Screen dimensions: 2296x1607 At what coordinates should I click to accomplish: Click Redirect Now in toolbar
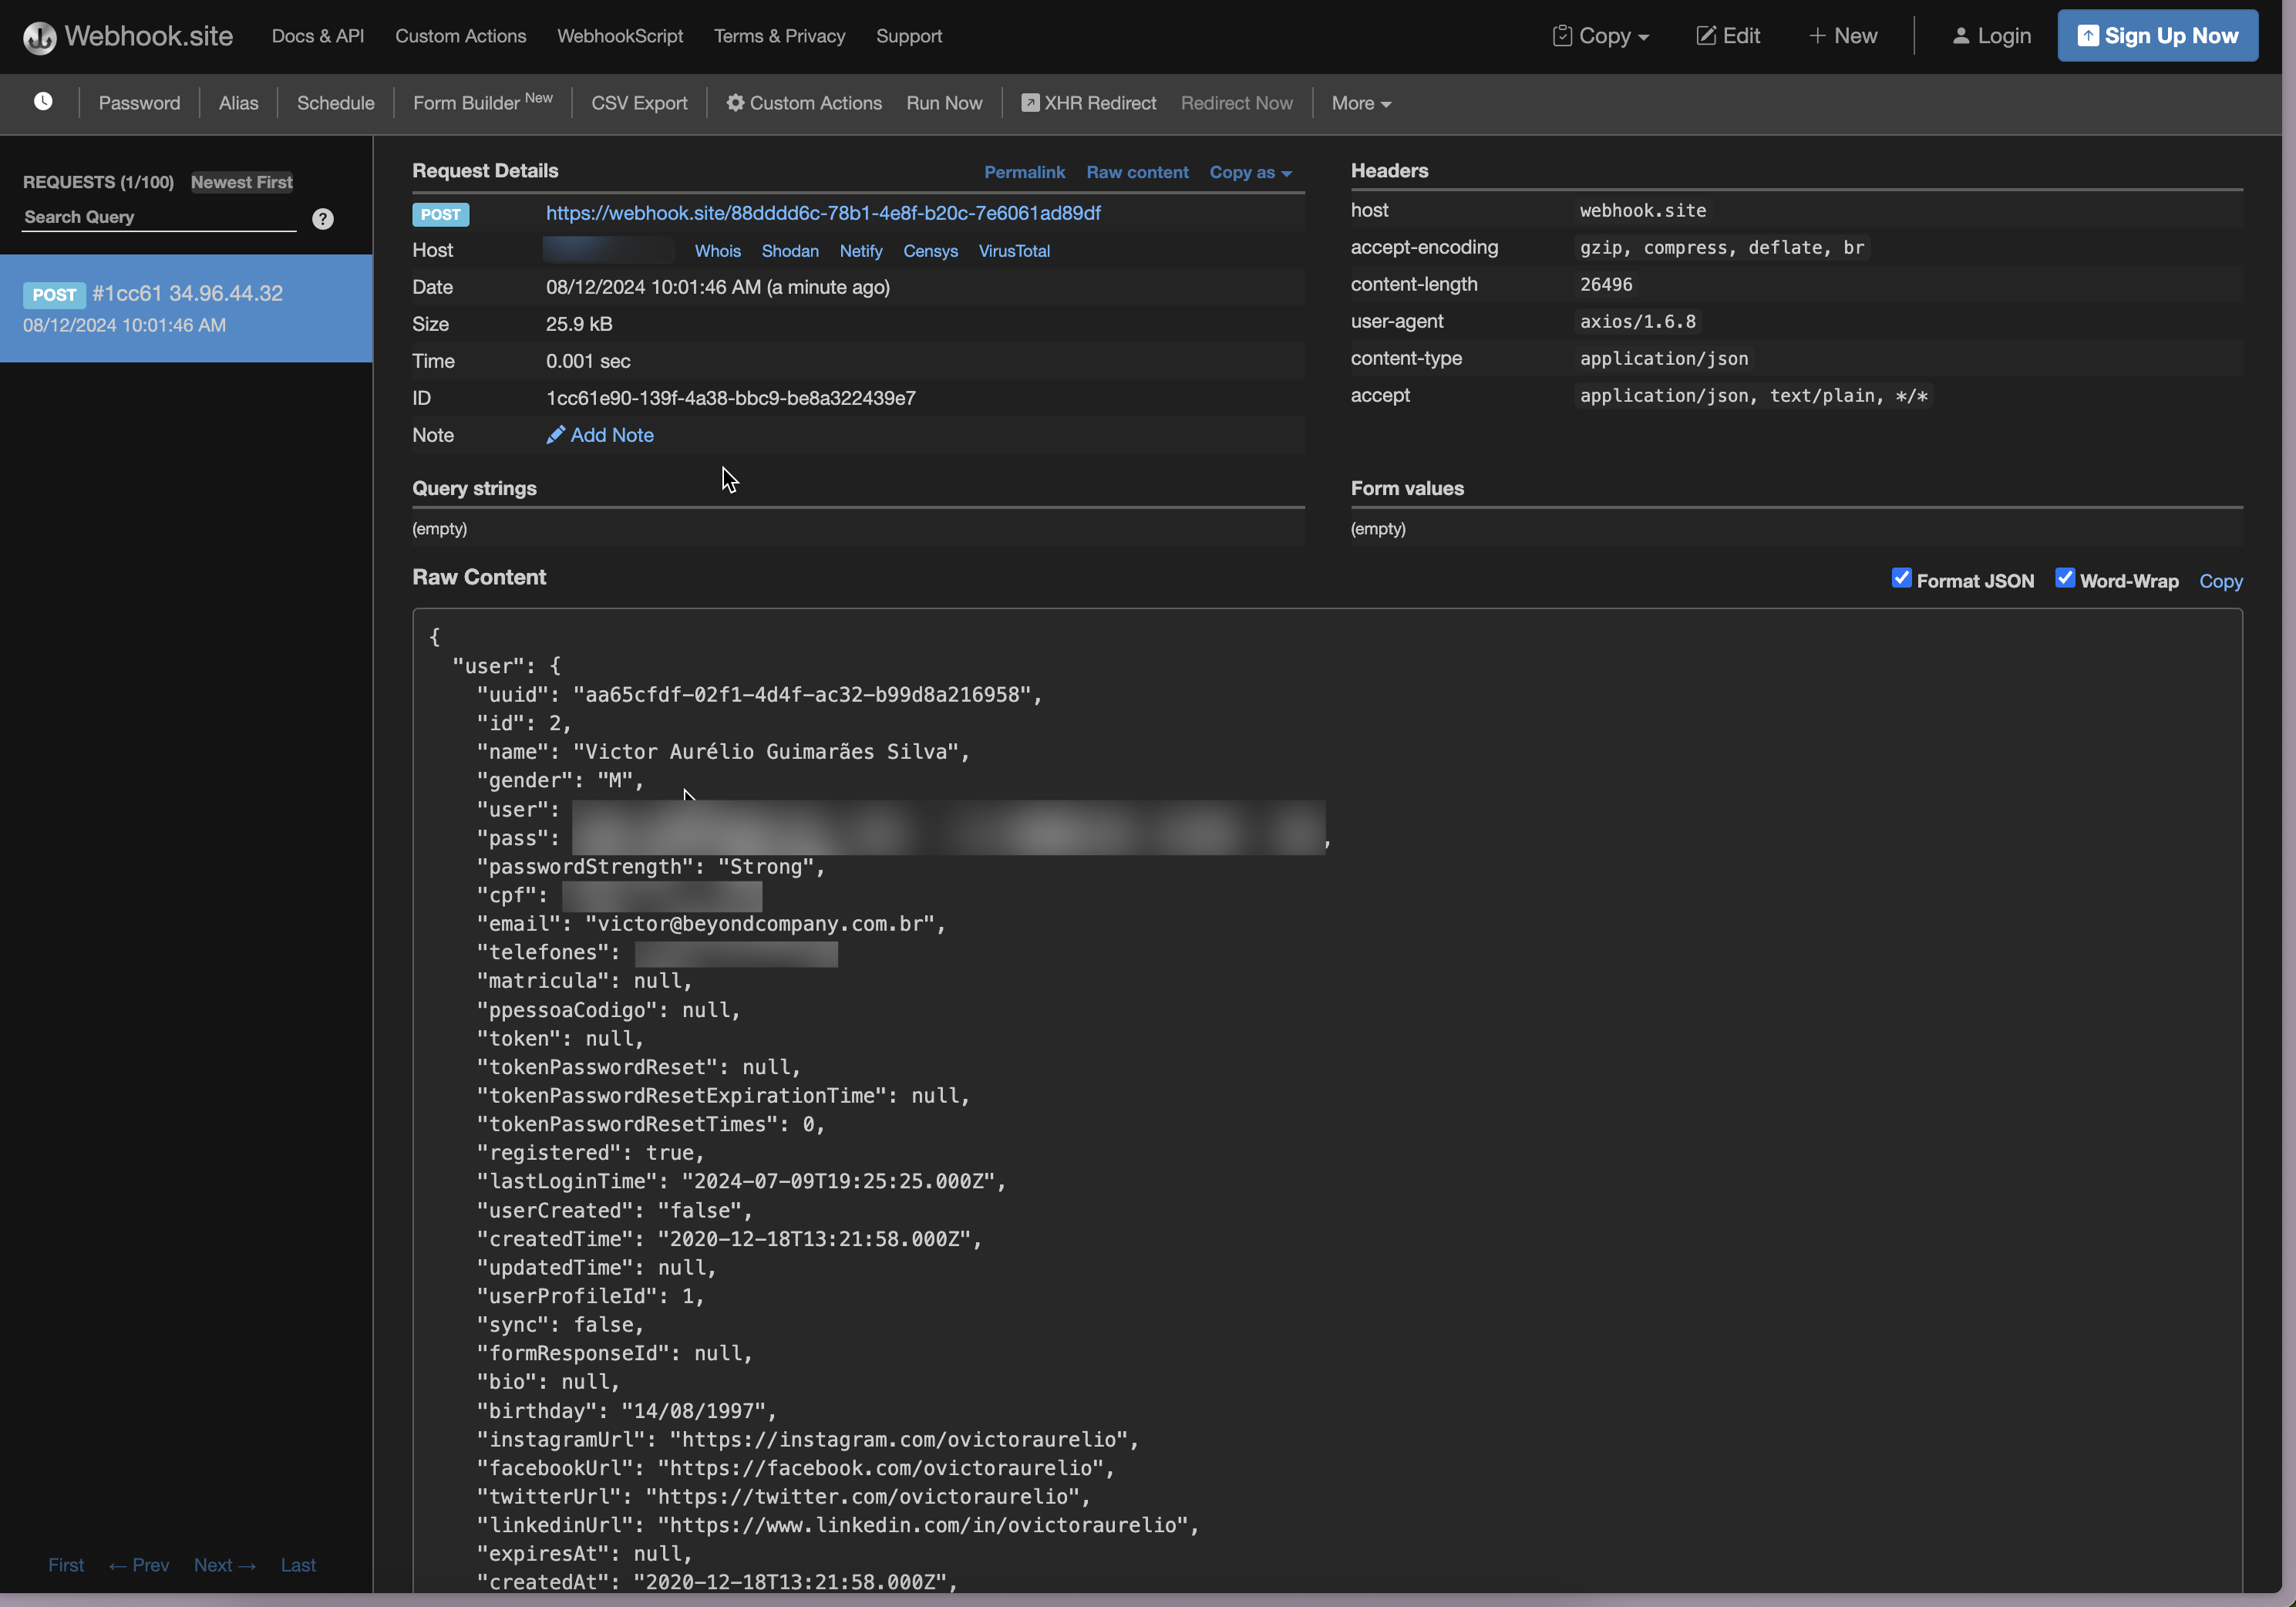coord(1237,103)
